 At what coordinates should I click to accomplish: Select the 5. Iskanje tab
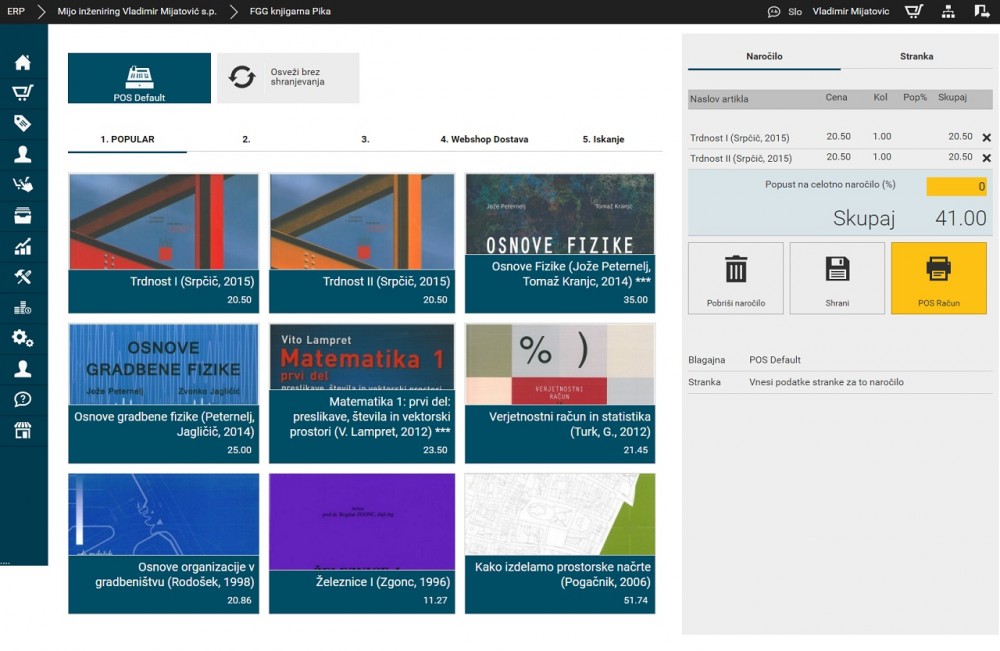pyautogui.click(x=603, y=139)
